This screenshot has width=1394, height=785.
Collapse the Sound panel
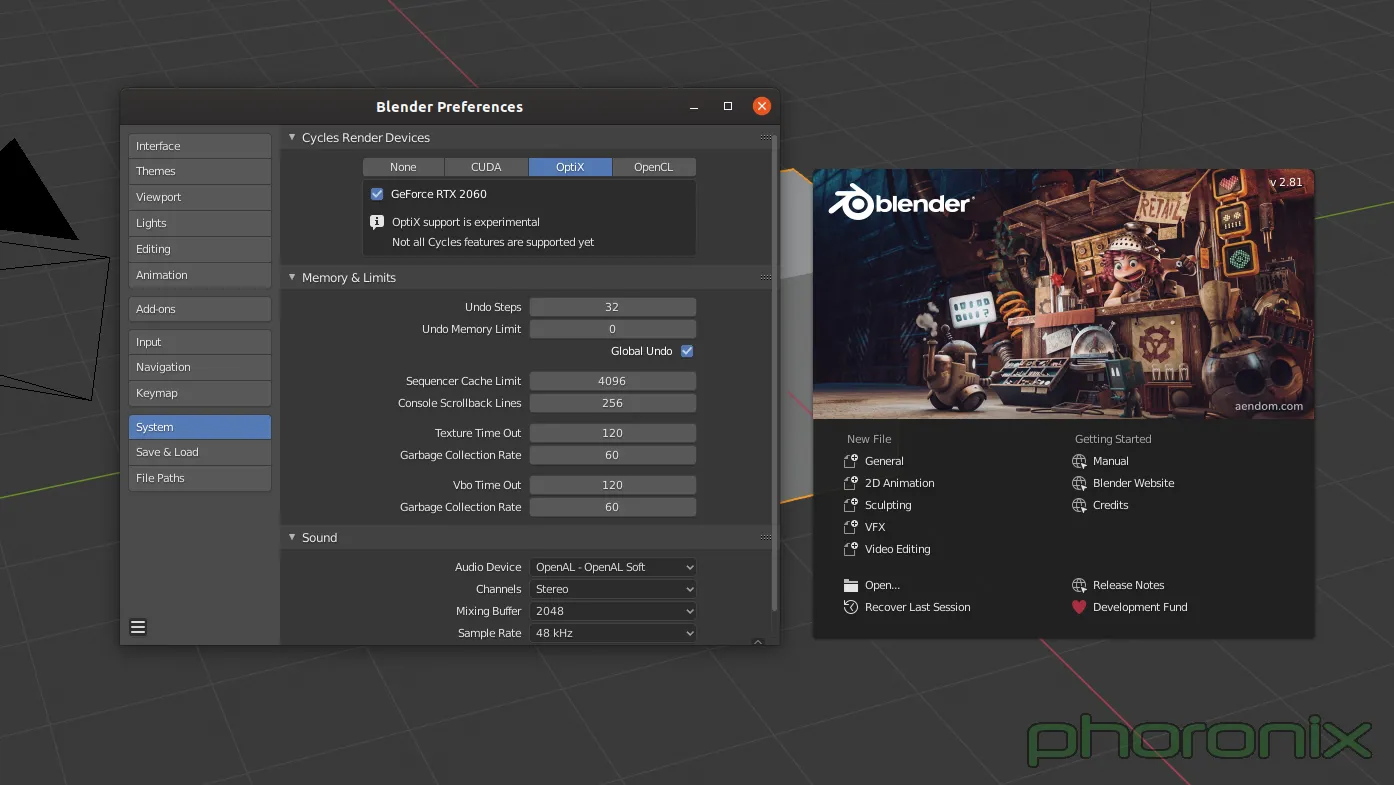pyautogui.click(x=292, y=537)
